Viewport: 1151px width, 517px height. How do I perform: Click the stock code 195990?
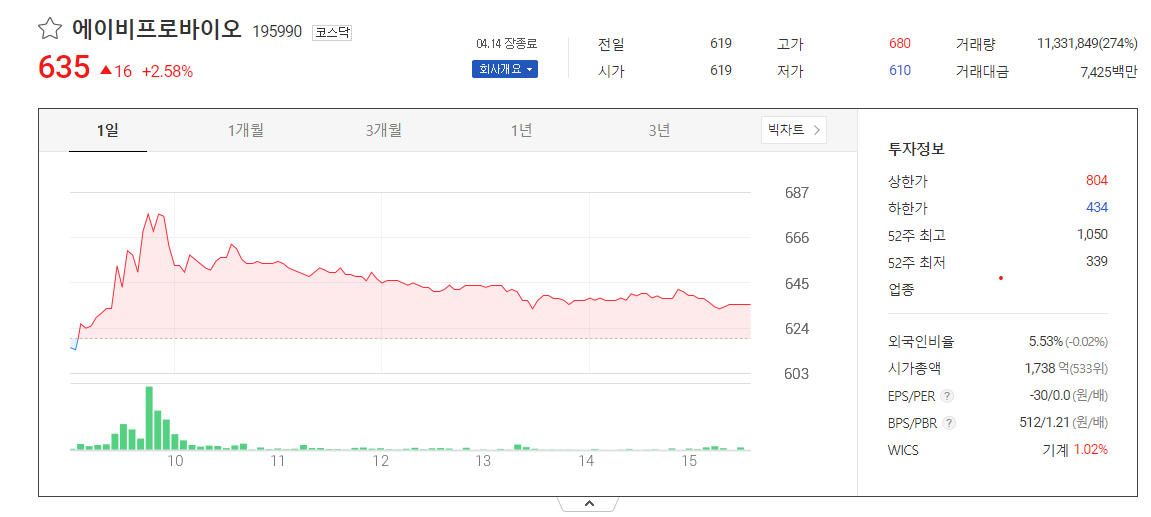(277, 32)
